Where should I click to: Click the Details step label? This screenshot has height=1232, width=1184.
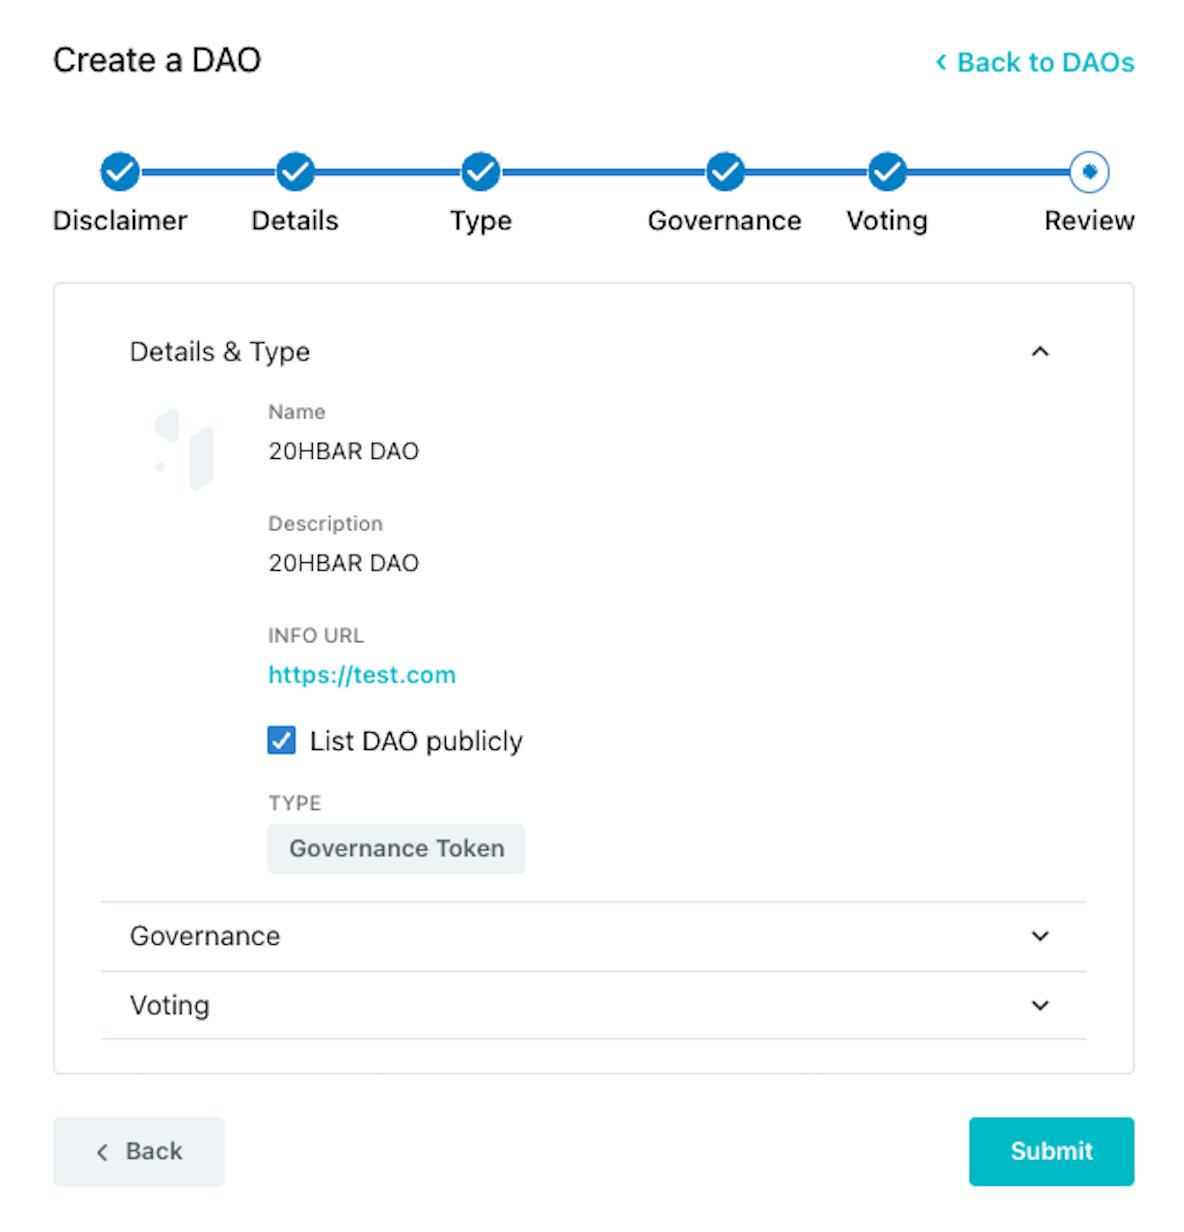coord(295,220)
